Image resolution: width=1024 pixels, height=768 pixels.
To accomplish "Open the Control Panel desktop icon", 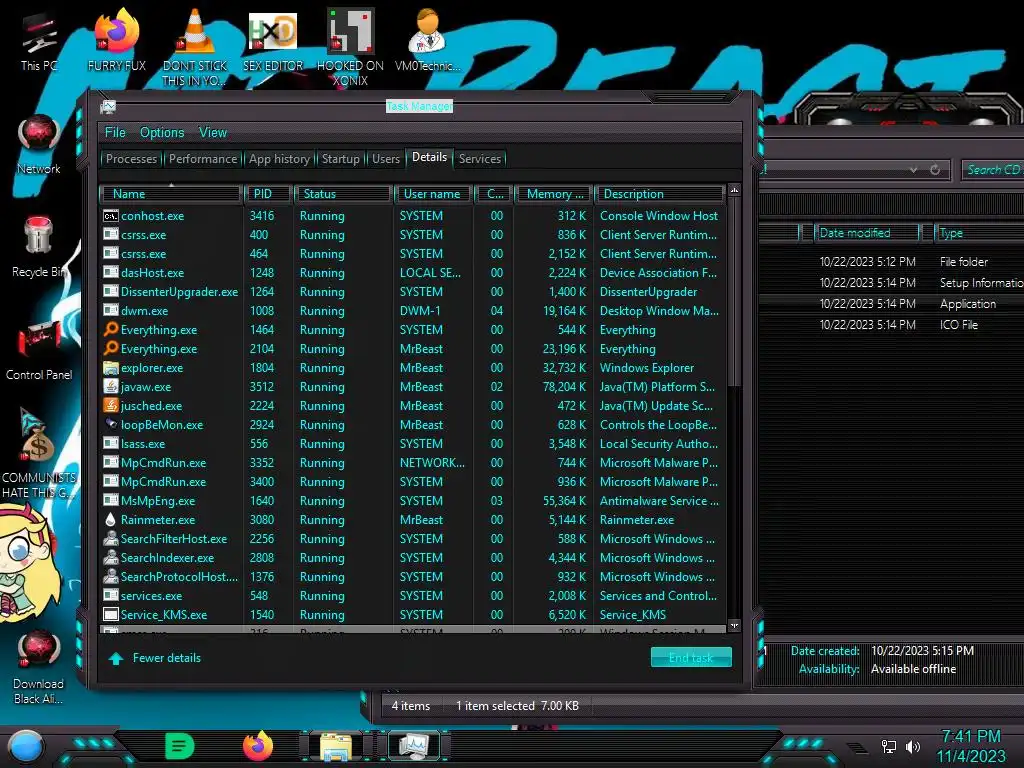I will (x=39, y=351).
